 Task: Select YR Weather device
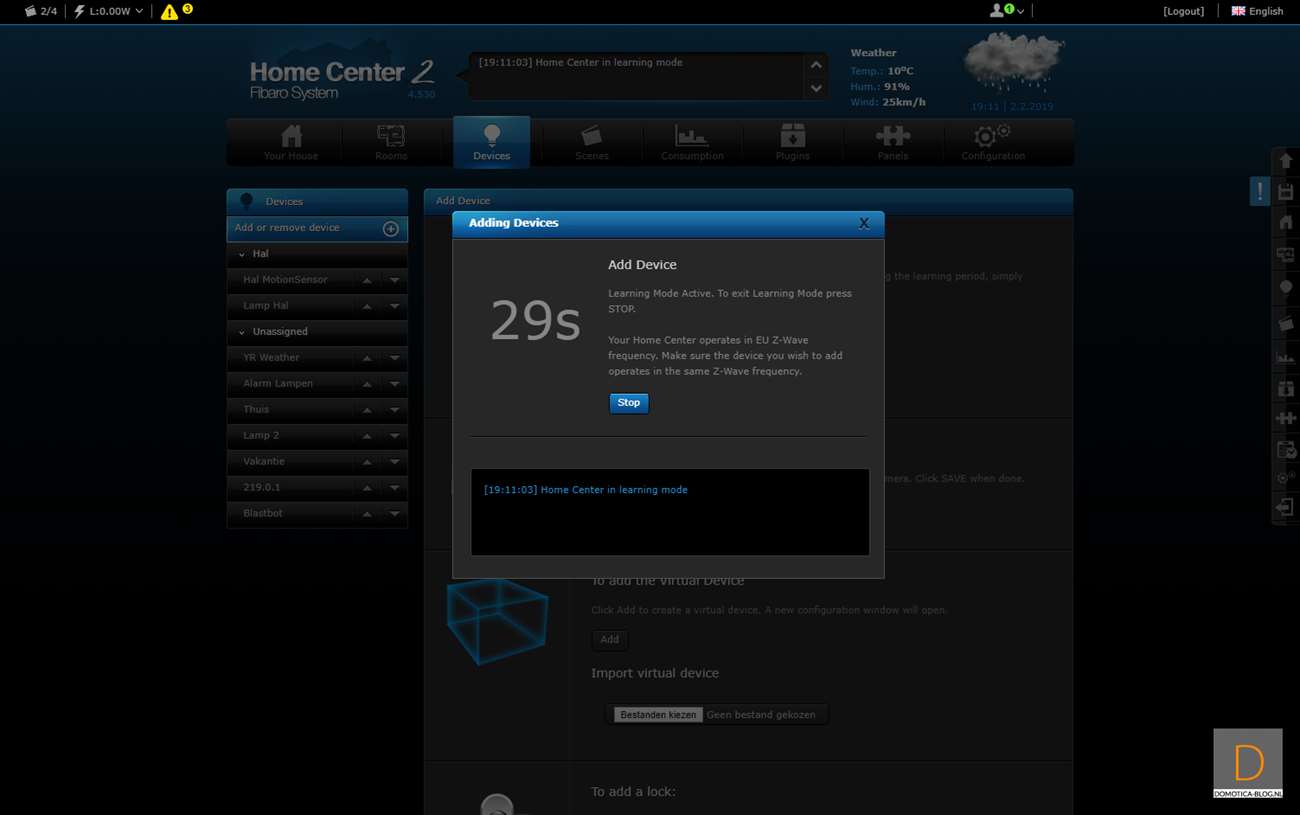click(271, 358)
